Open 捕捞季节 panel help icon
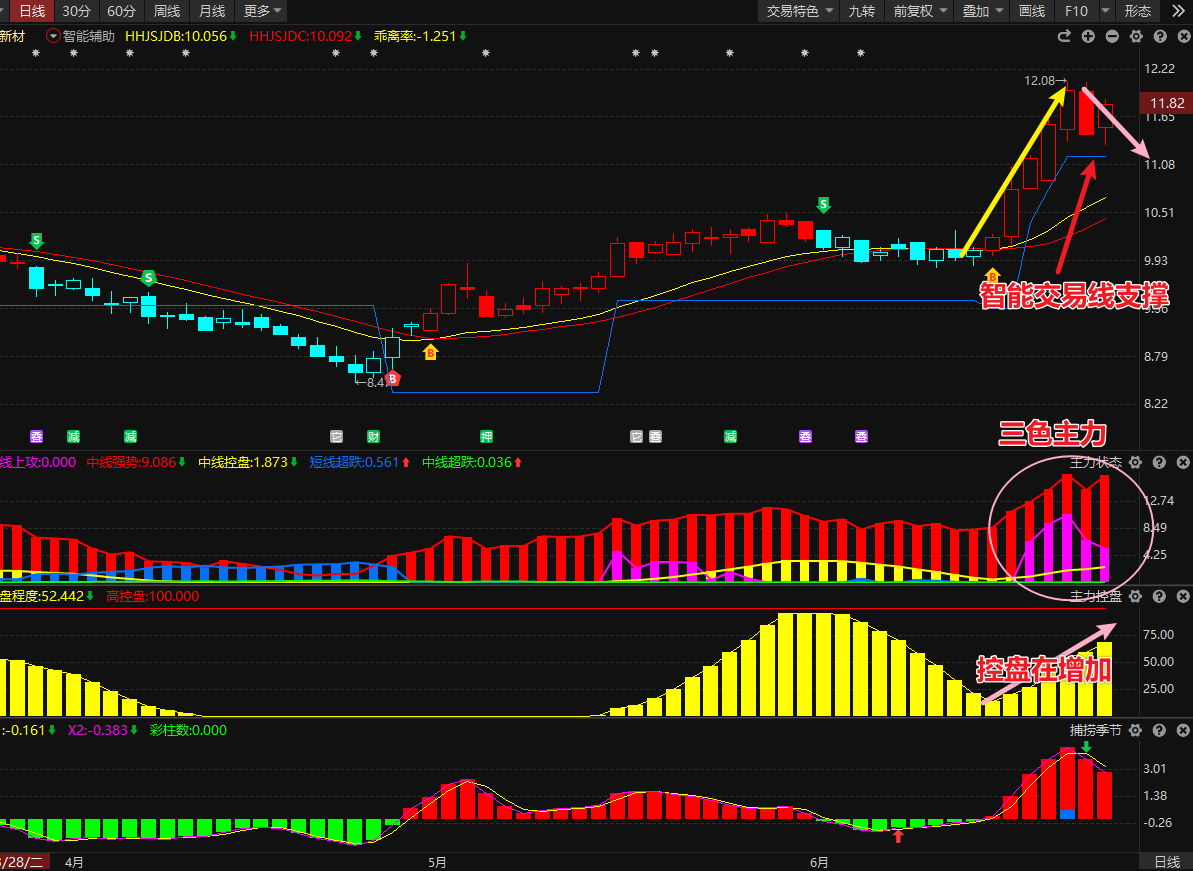 pyautogui.click(x=1160, y=730)
